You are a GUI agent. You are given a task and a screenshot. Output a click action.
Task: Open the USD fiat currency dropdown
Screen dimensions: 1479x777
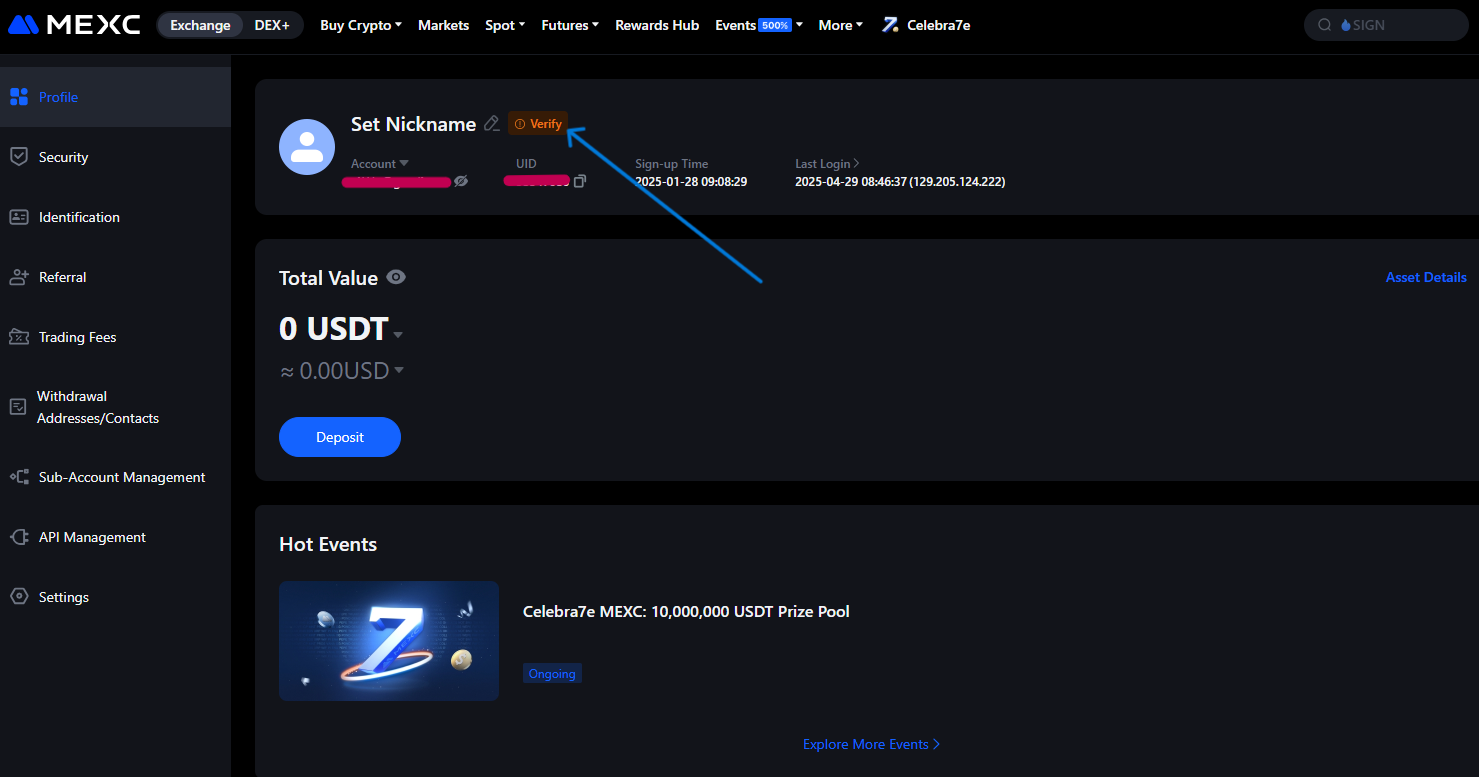399,370
